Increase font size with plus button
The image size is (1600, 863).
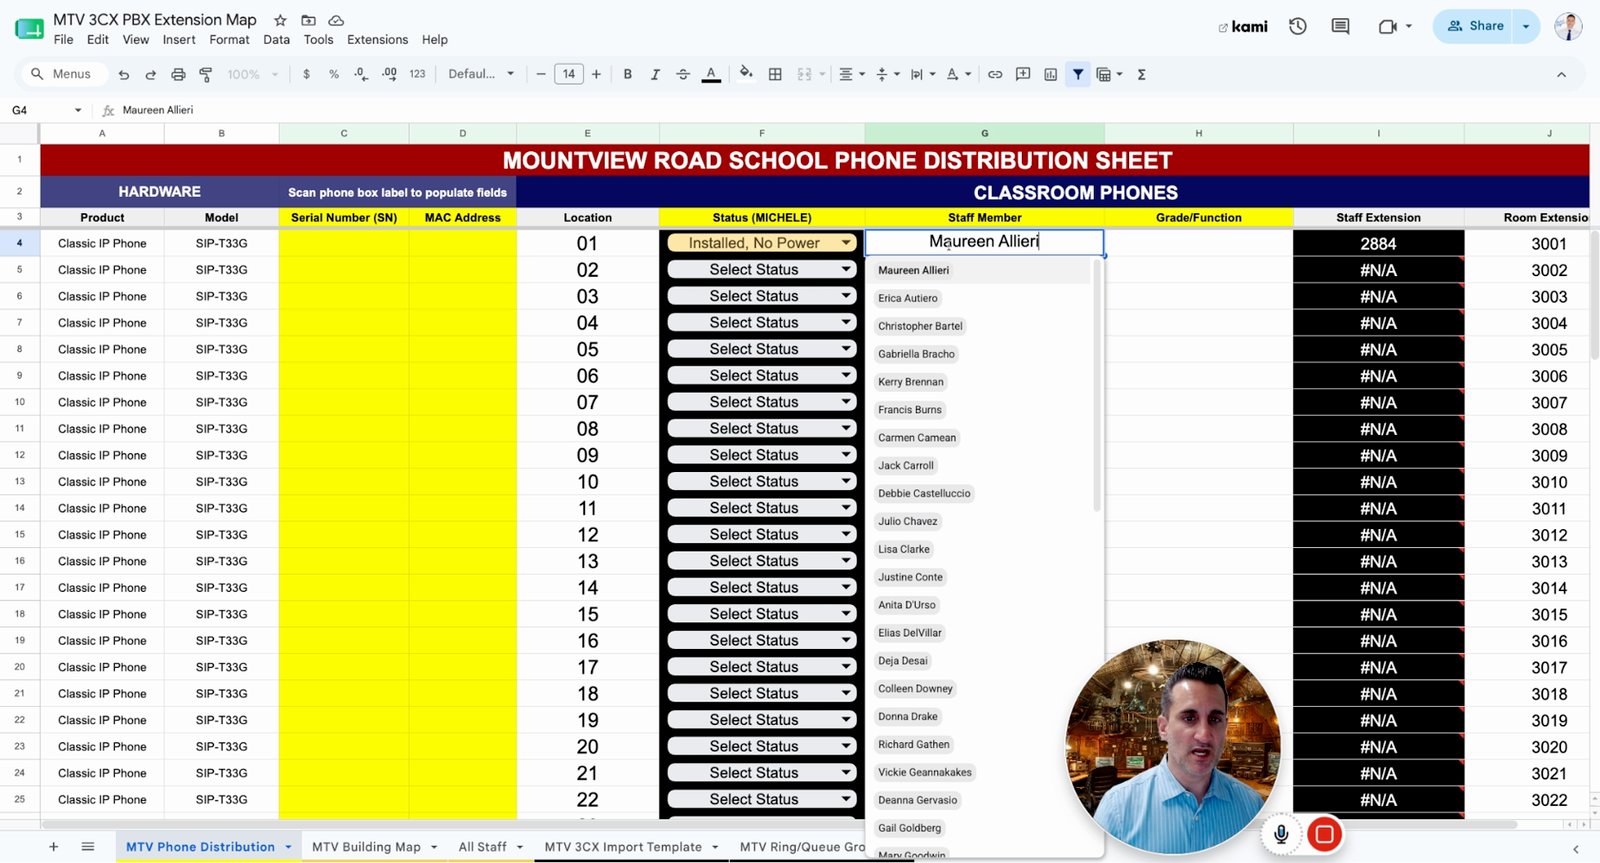pyautogui.click(x=596, y=74)
